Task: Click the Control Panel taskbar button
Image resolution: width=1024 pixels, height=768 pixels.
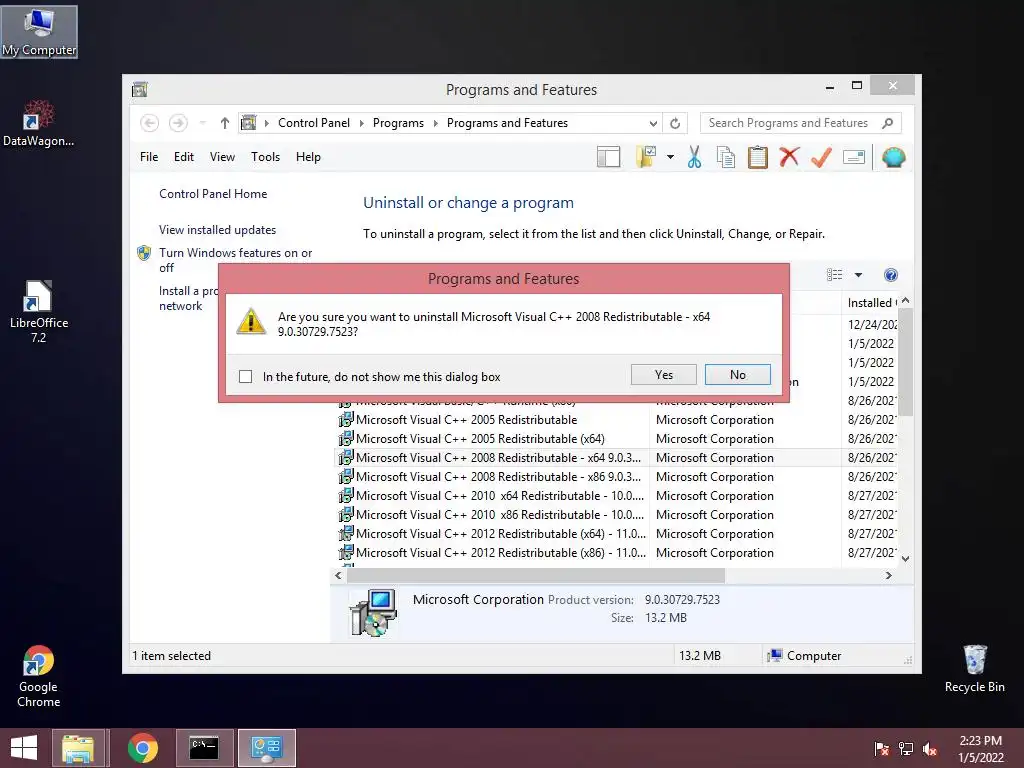Action: pos(266,748)
